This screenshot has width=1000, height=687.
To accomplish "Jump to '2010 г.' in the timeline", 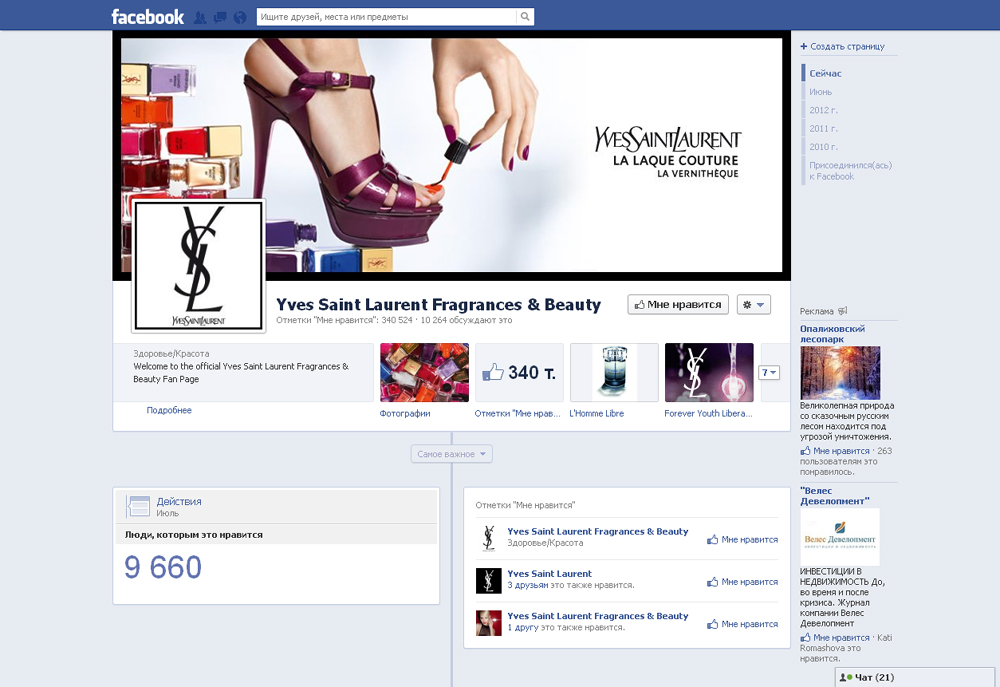I will pos(823,147).
